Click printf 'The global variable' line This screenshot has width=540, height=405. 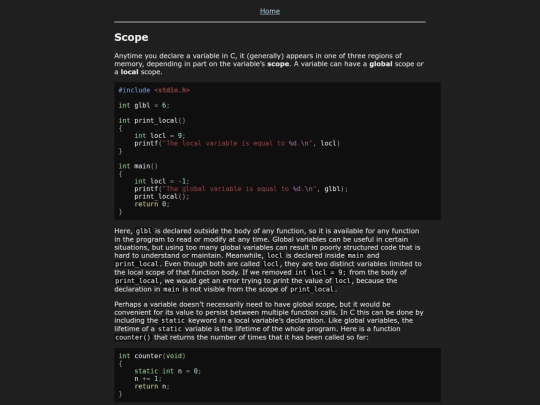tap(241, 189)
